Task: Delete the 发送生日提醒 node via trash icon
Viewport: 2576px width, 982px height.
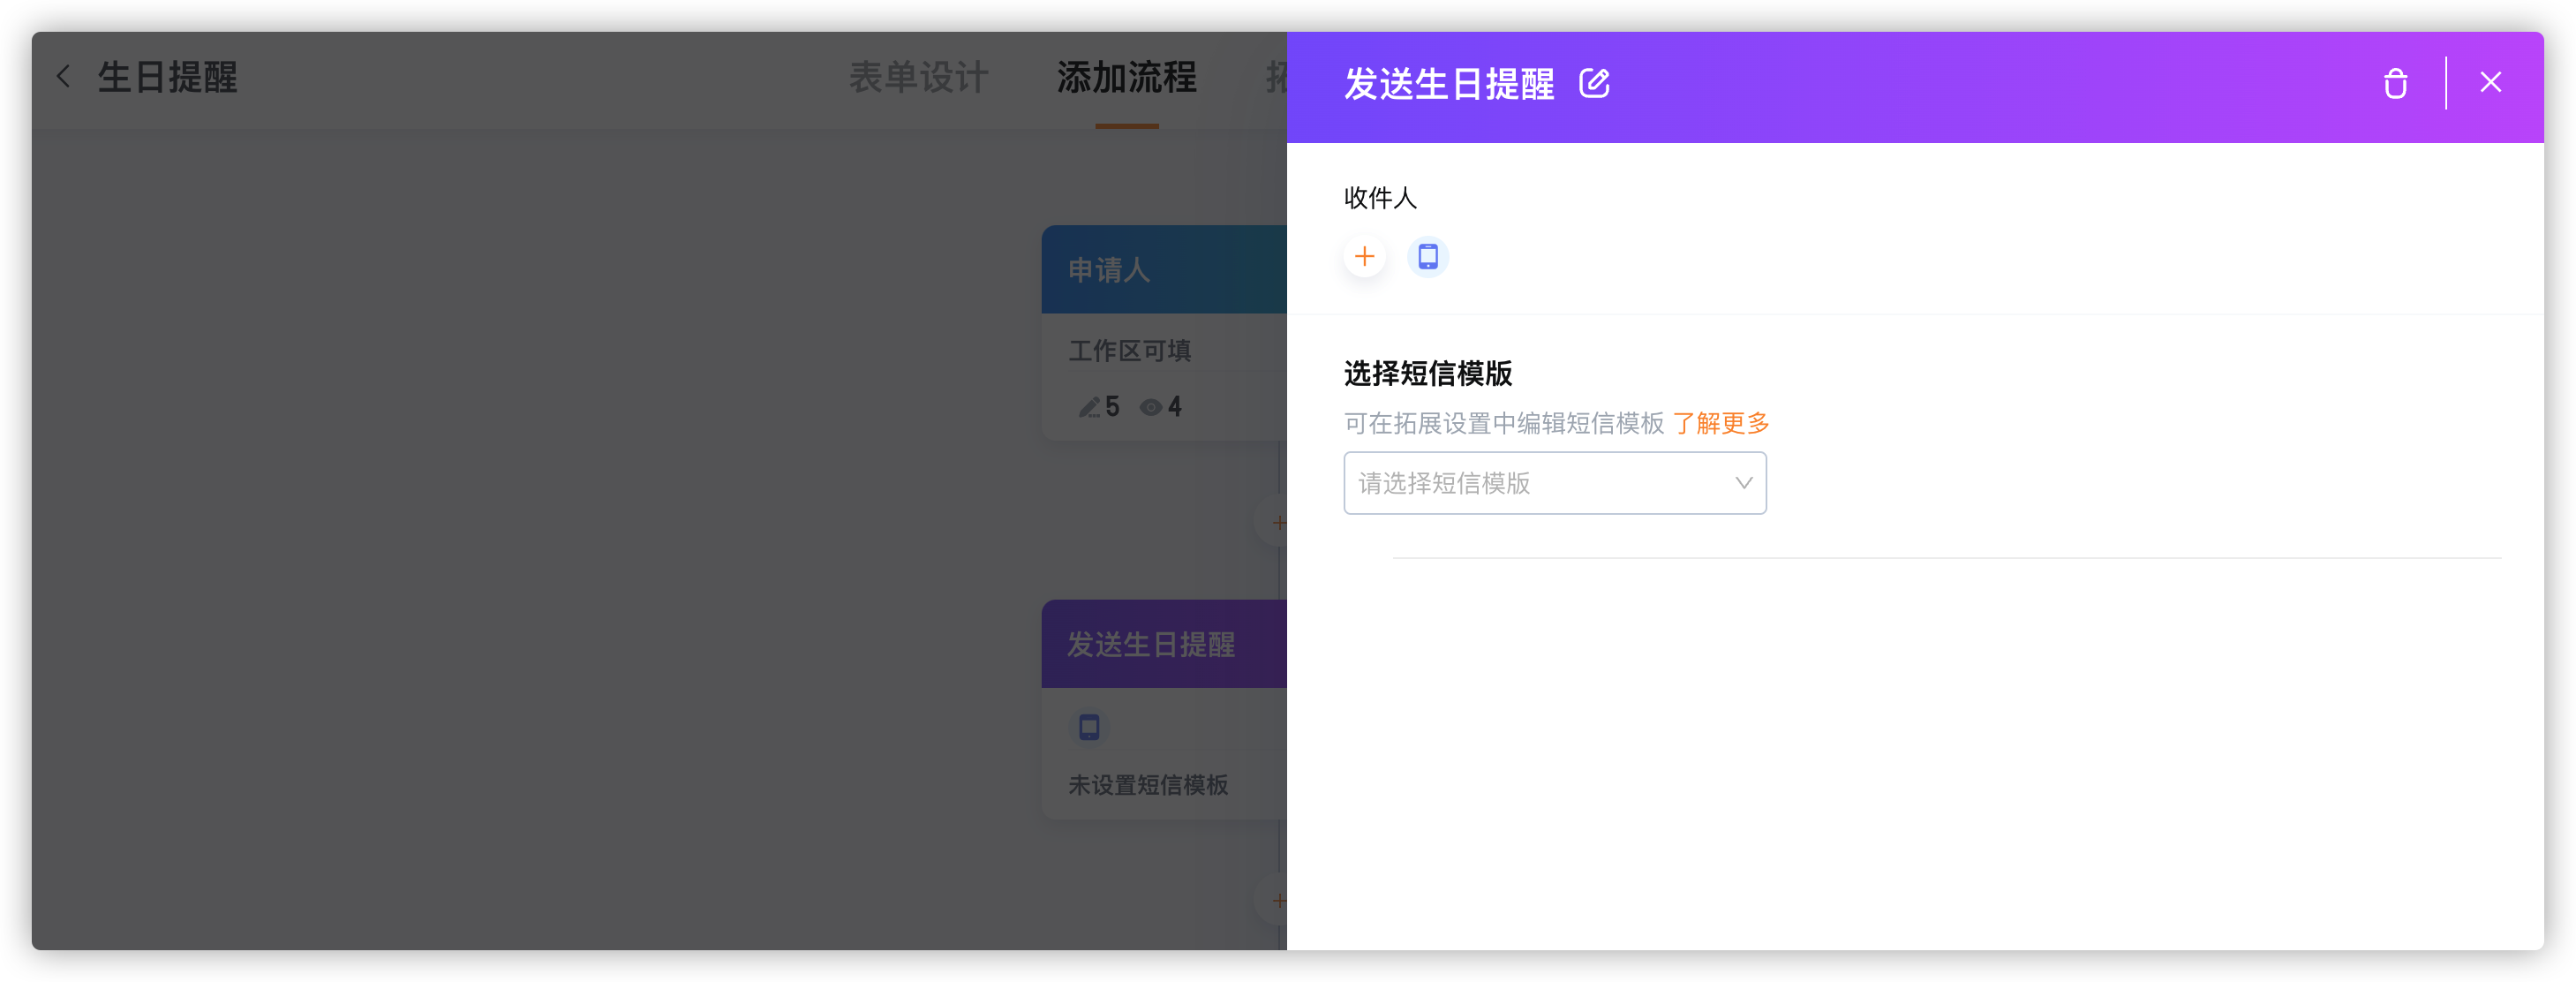Action: pyautogui.click(x=2395, y=83)
